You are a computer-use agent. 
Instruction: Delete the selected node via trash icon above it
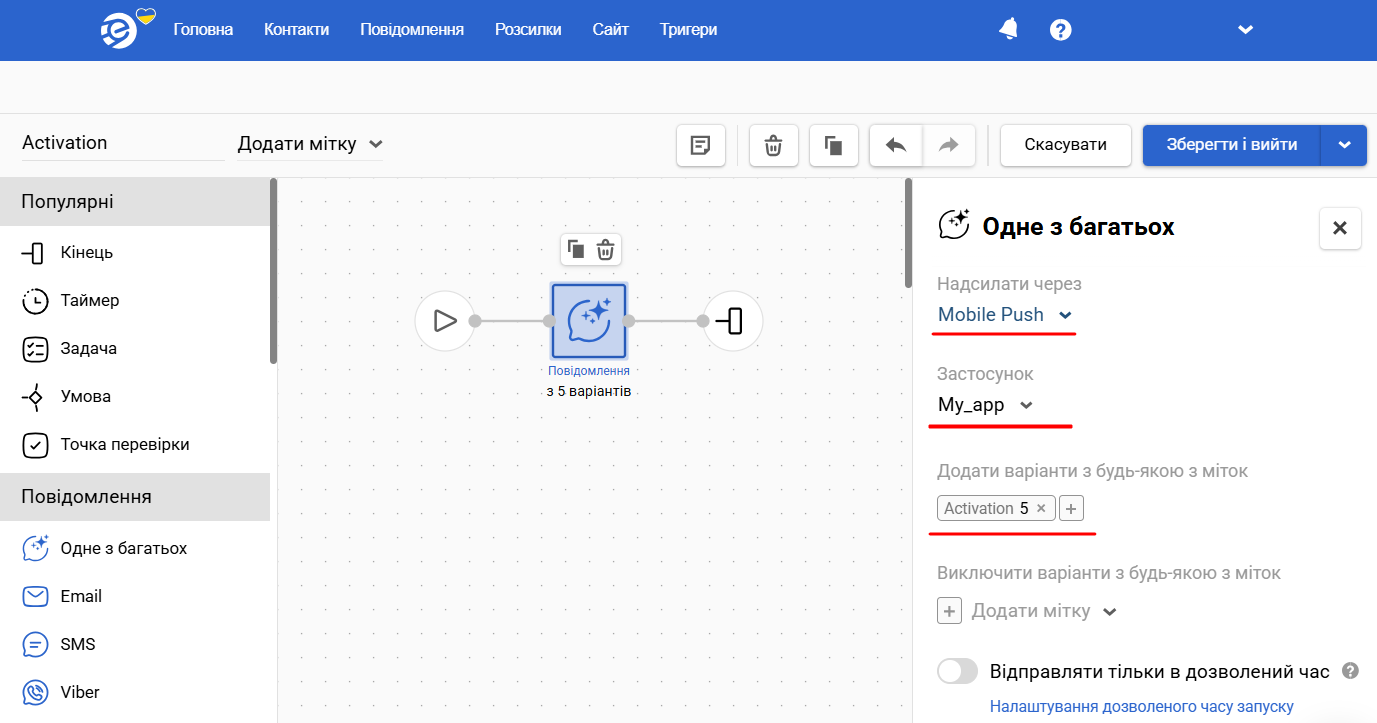coord(605,249)
